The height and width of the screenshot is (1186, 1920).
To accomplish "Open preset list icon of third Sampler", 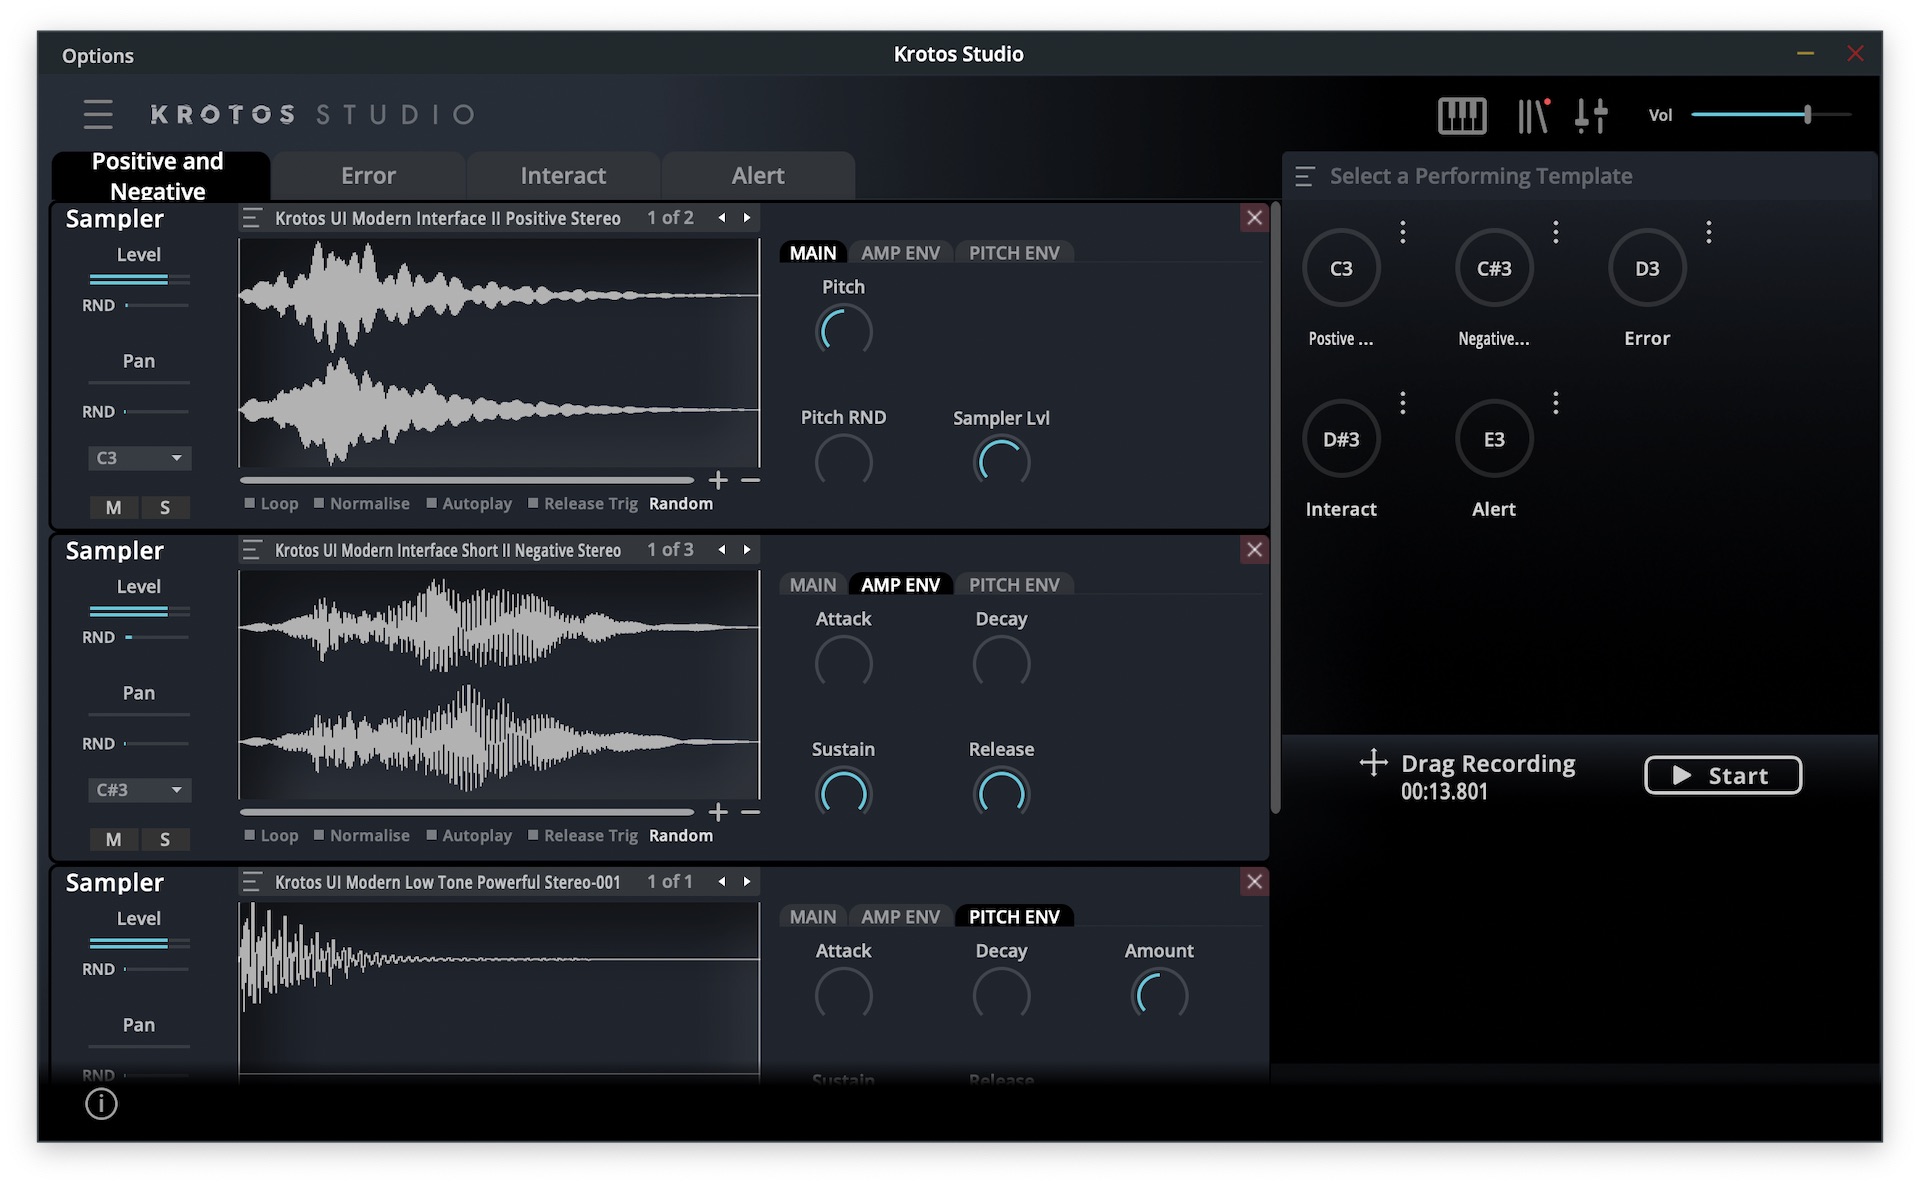I will point(252,882).
